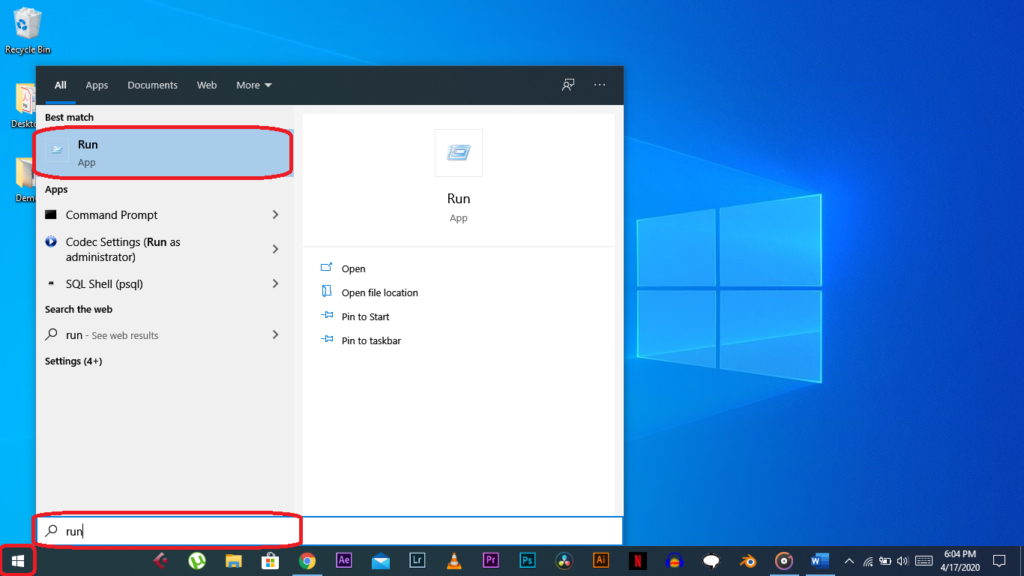The height and width of the screenshot is (576, 1024).
Task: Launch Google Chrome from the taskbar
Action: pos(307,561)
